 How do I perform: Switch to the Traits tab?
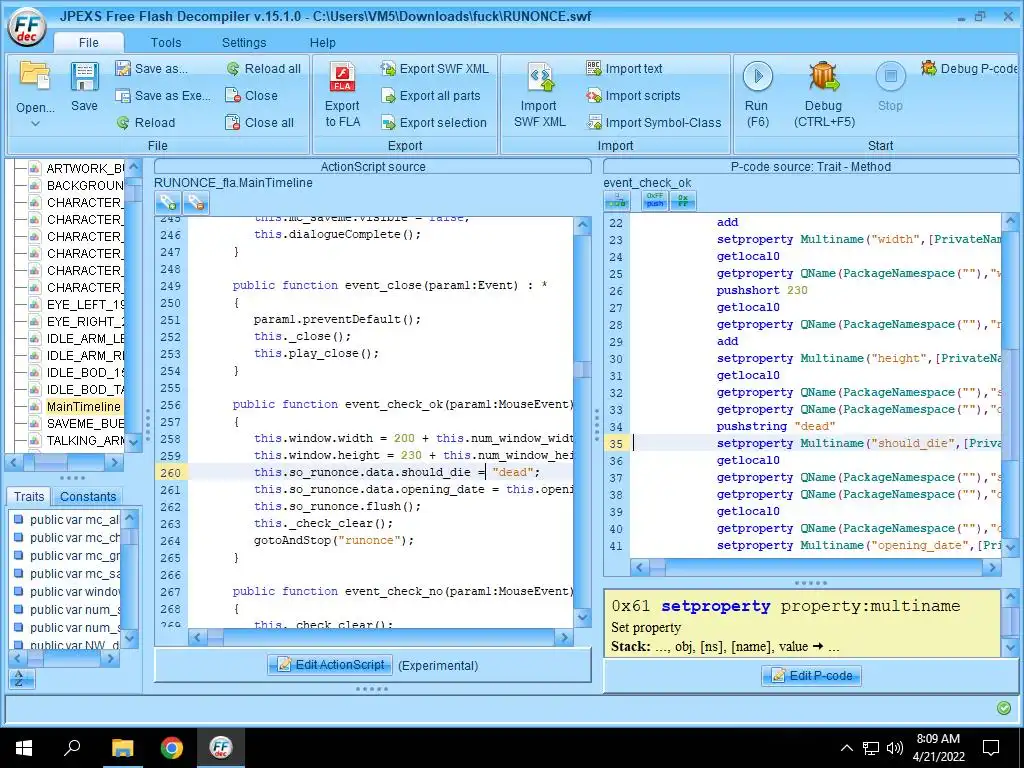(x=29, y=496)
